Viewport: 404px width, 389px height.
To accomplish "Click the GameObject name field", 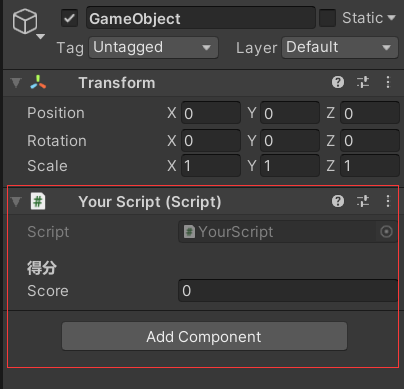I will pos(201,18).
